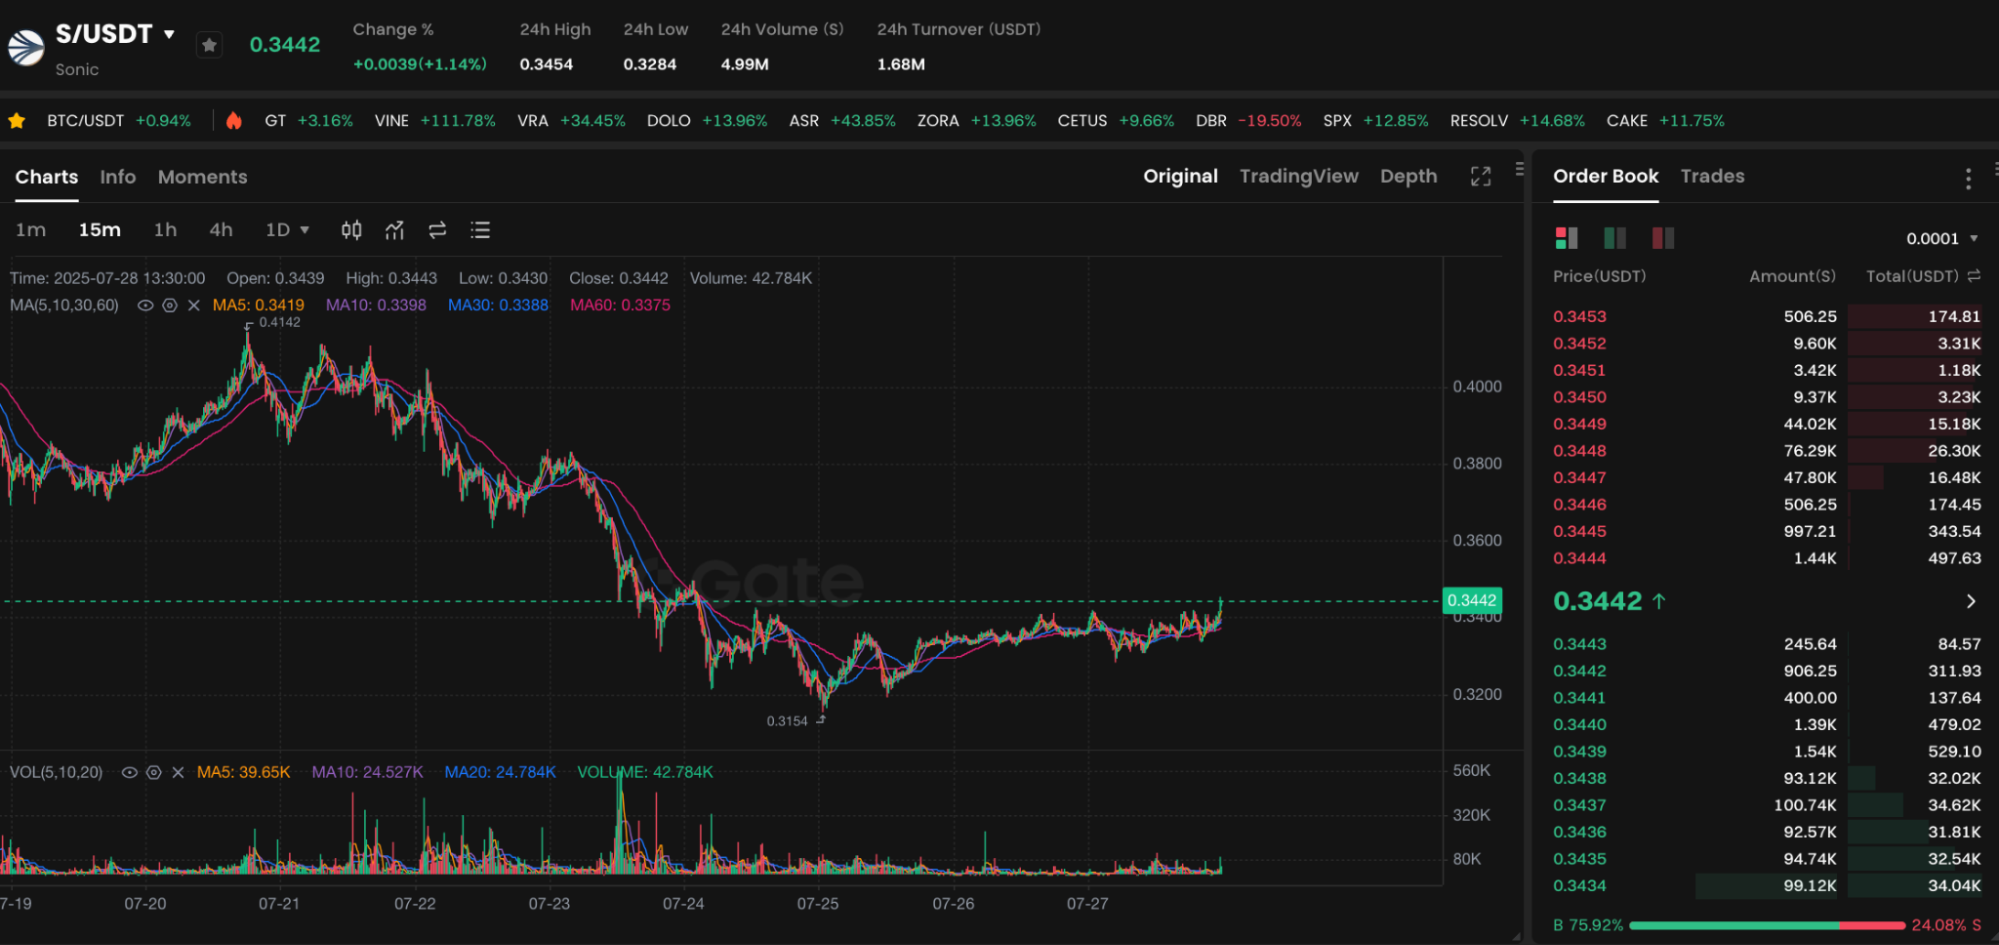The height and width of the screenshot is (945, 1999).
Task: Show asks-only order book layout
Action: [1663, 238]
